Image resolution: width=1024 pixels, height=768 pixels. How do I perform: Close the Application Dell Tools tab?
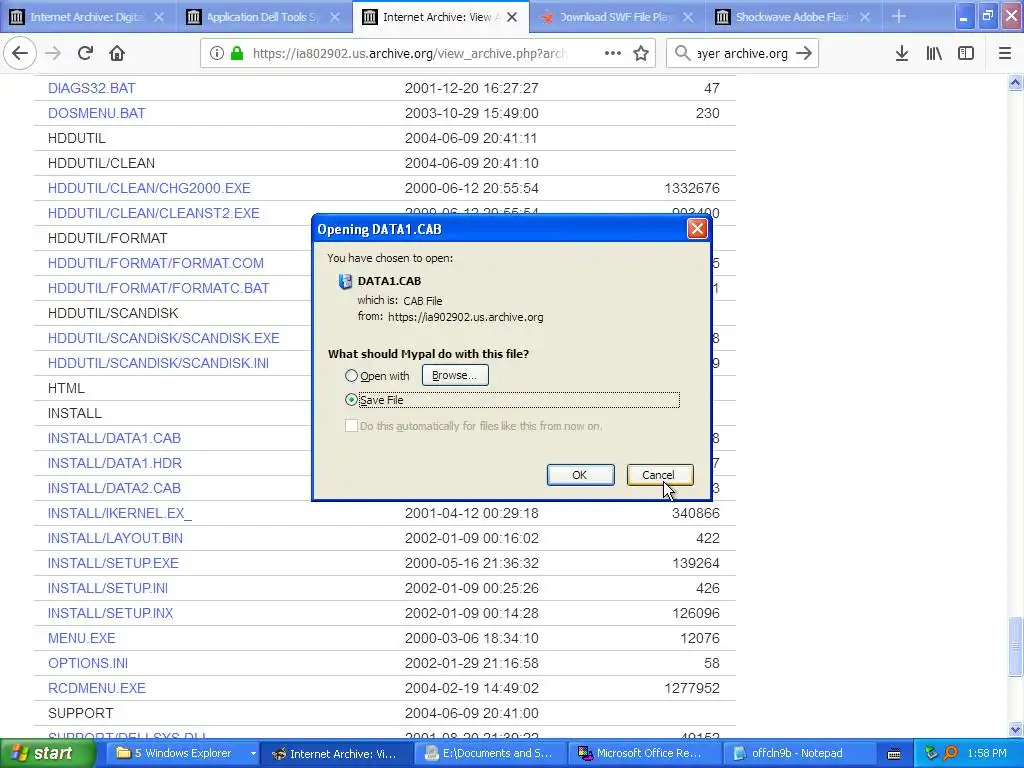(x=335, y=17)
